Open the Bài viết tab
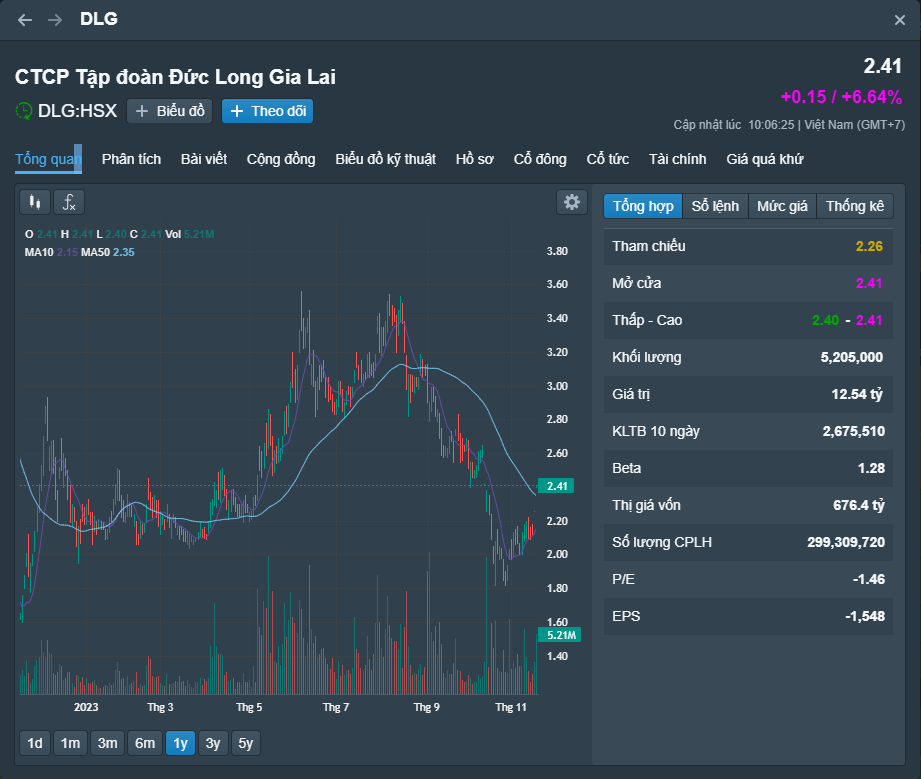Screen dimensions: 921x779 [204, 159]
